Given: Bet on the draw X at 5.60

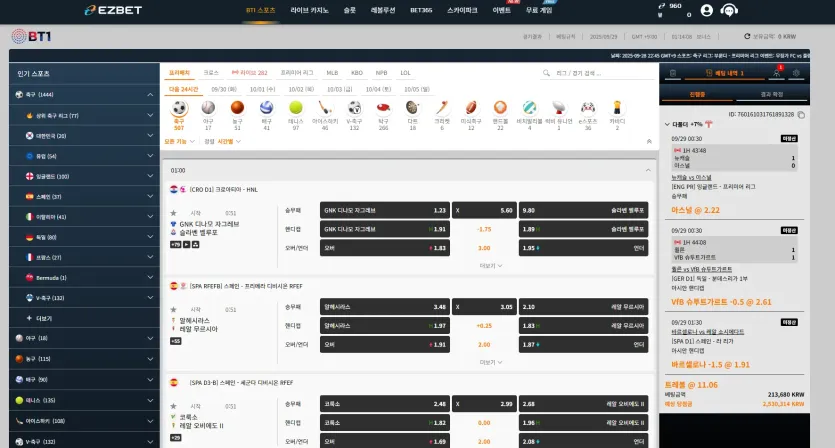Looking at the screenshot, I should coord(484,210).
